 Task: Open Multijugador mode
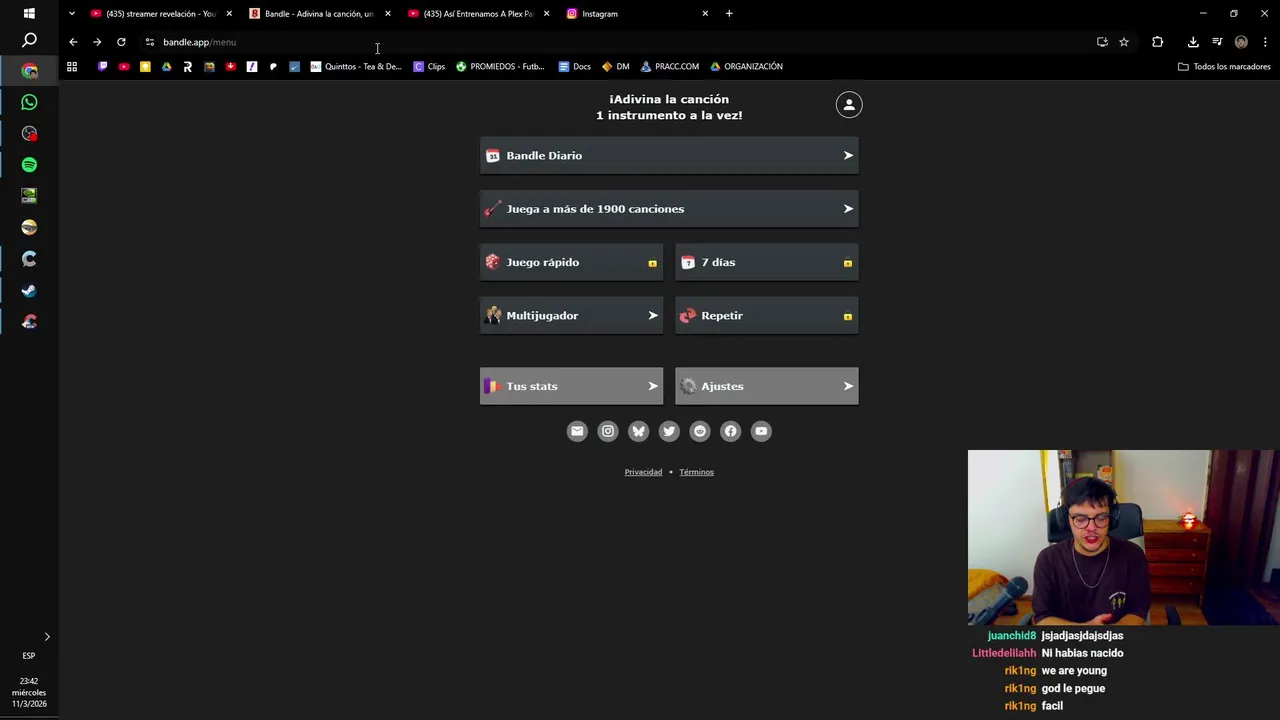click(571, 316)
